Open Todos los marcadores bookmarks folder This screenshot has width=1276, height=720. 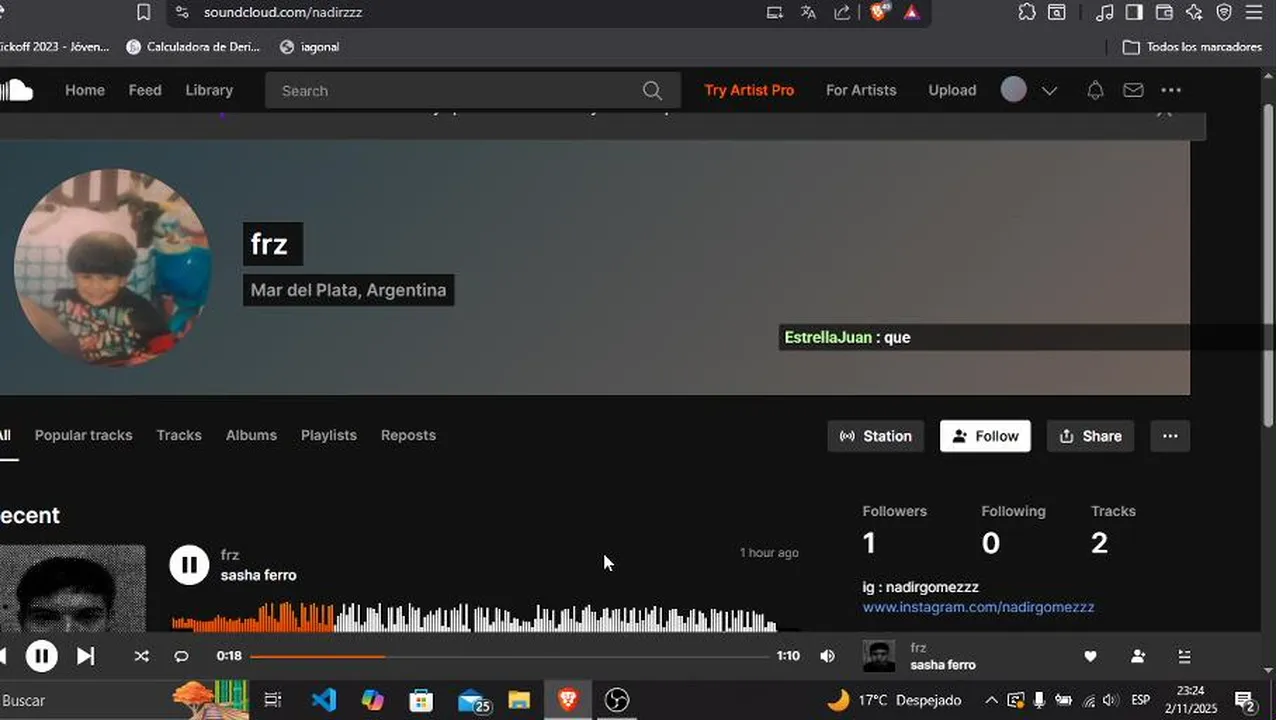click(1193, 47)
